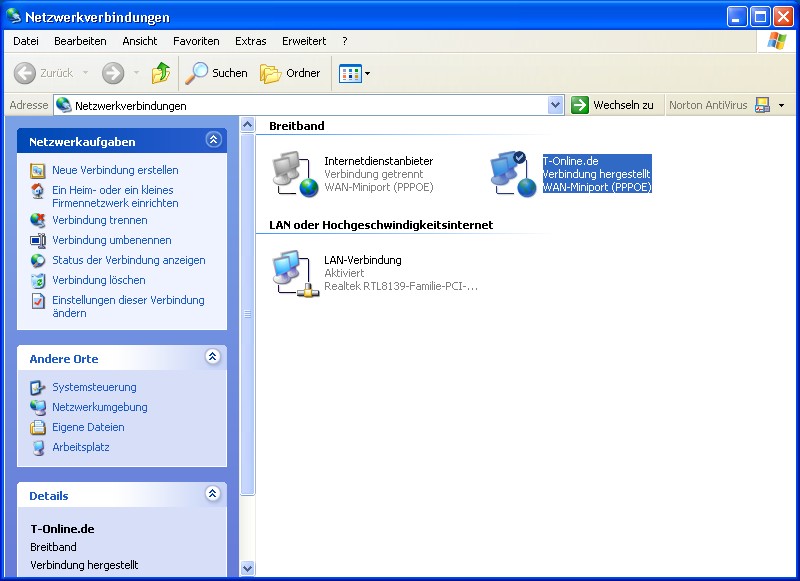
Task: Collapse the Netzwerkaufgaben panel
Action: pyautogui.click(x=212, y=141)
